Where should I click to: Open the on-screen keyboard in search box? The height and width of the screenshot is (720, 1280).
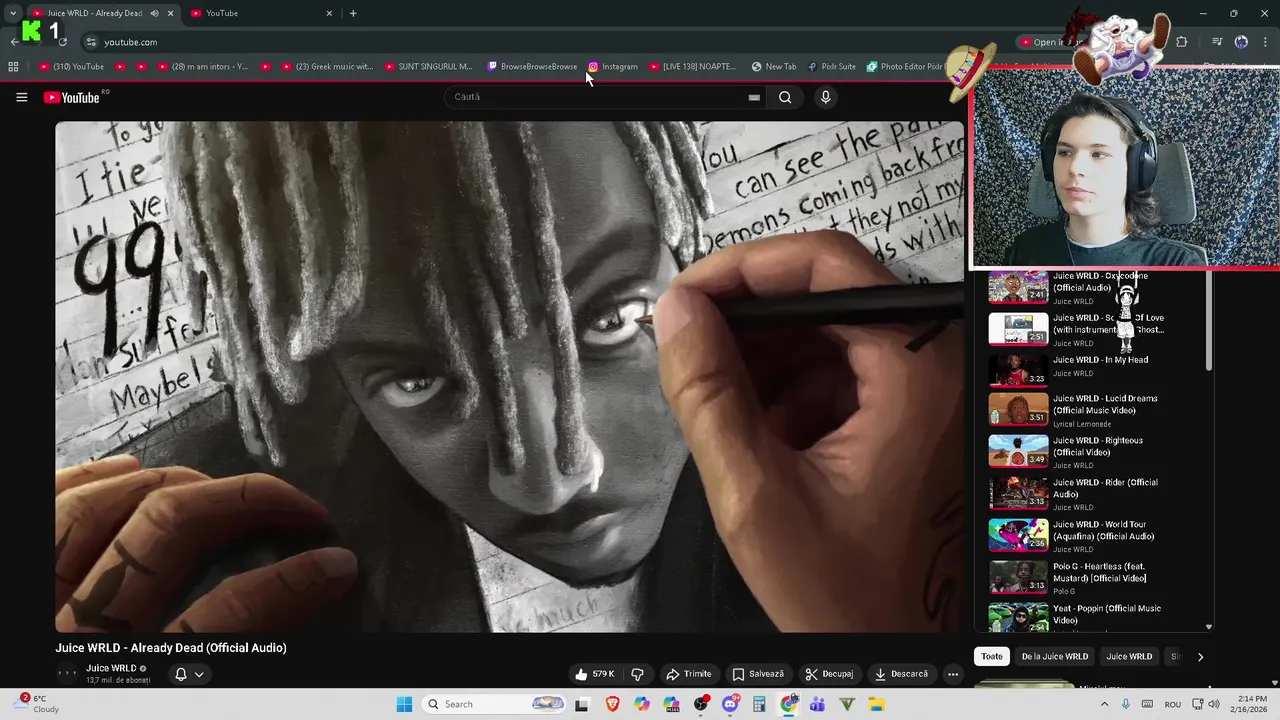point(754,97)
